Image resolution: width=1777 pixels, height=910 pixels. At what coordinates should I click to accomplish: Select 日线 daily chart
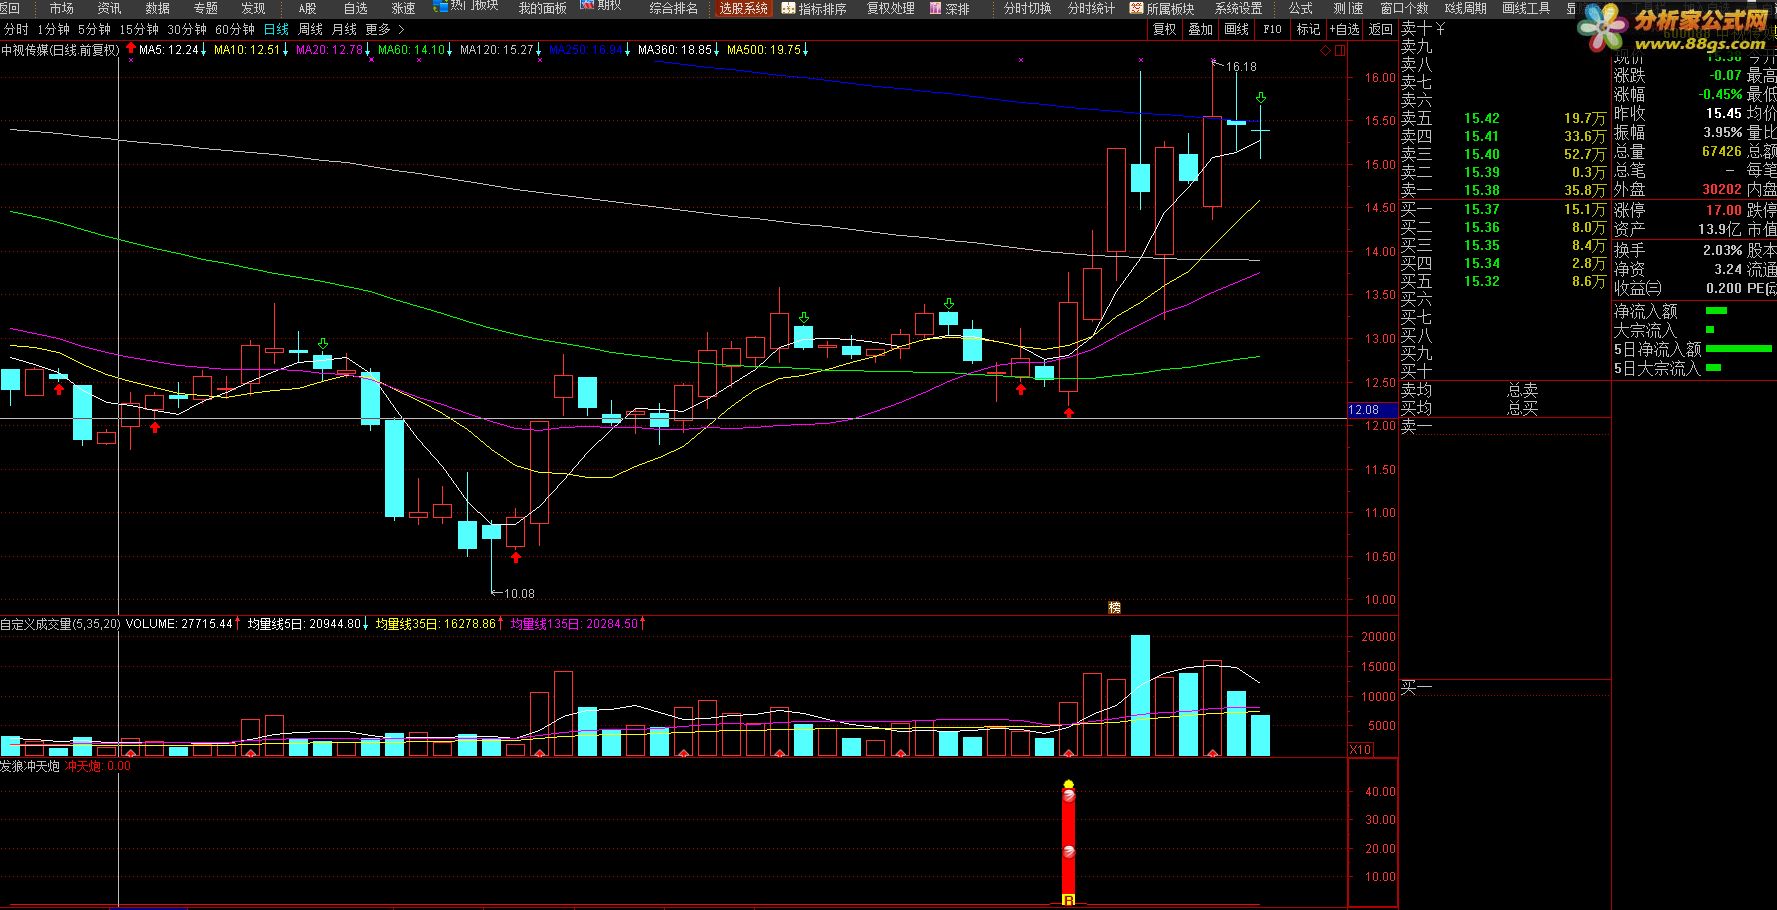[x=276, y=30]
